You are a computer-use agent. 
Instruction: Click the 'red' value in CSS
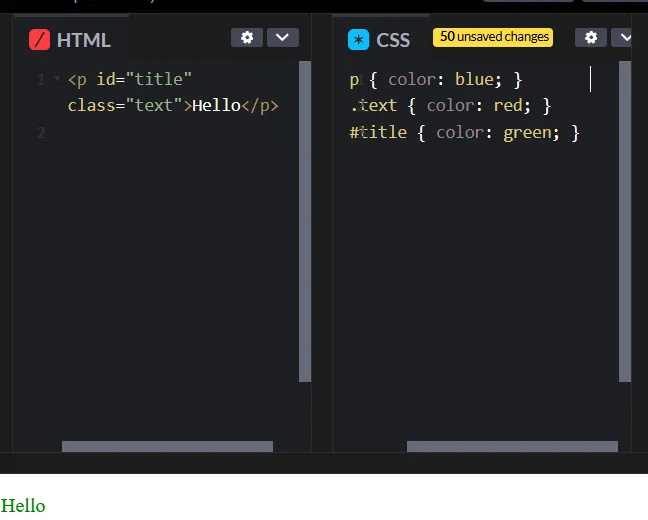point(508,106)
